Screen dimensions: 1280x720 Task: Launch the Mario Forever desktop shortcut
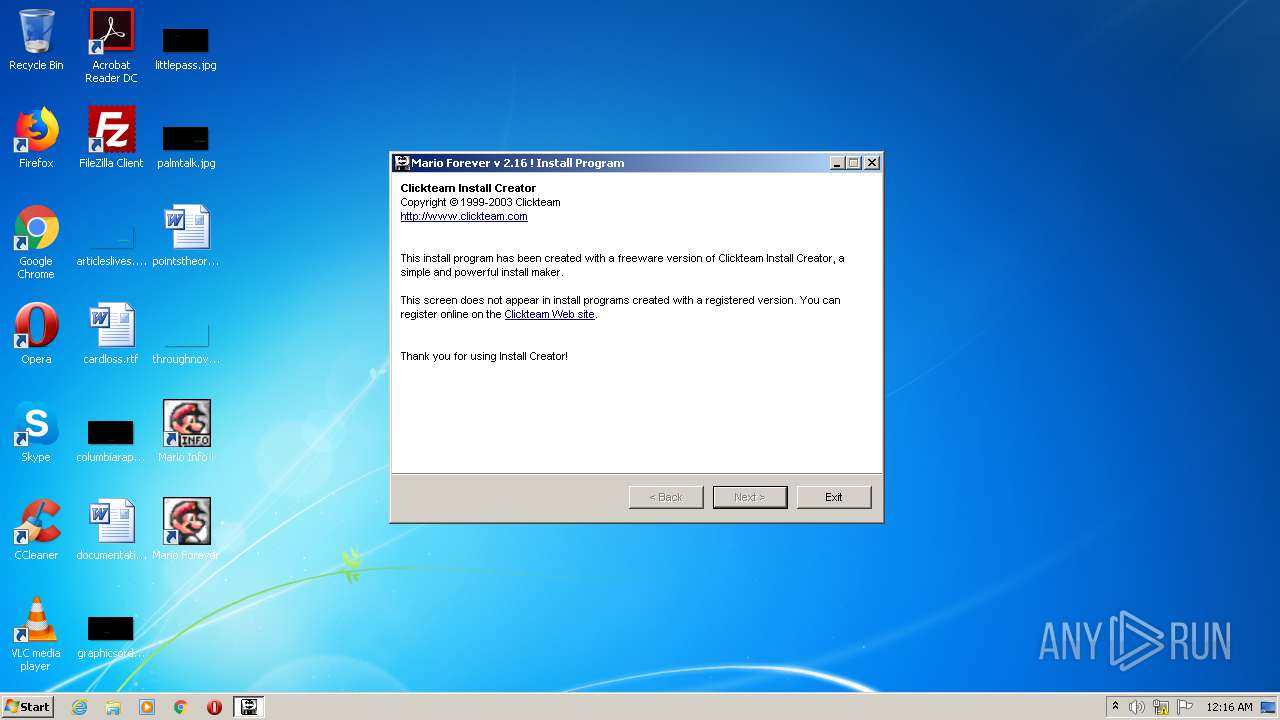click(x=186, y=530)
